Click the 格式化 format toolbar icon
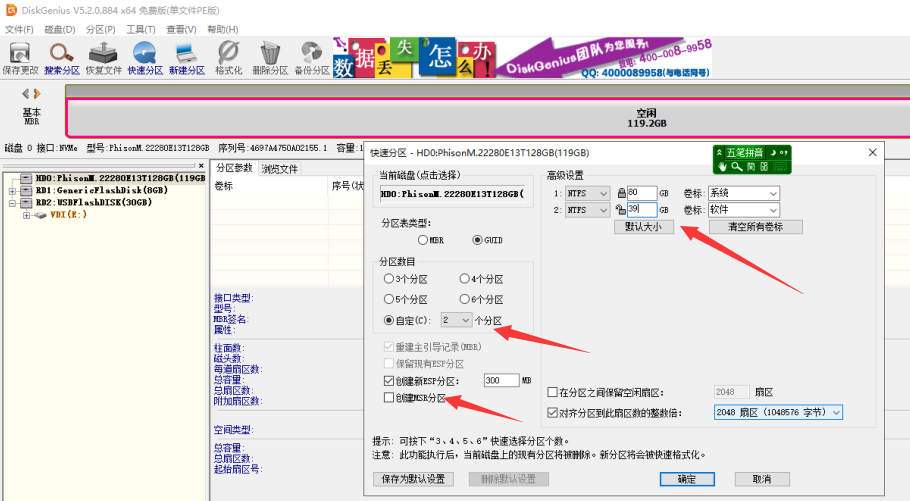The image size is (910, 501). point(228,58)
